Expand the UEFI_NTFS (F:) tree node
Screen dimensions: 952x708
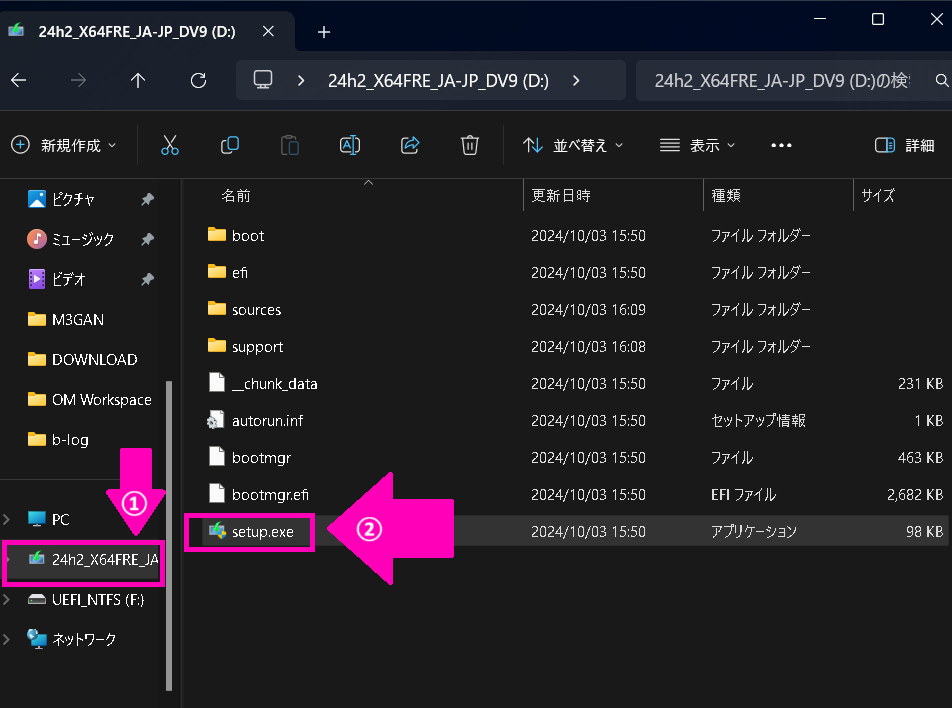(x=7, y=599)
